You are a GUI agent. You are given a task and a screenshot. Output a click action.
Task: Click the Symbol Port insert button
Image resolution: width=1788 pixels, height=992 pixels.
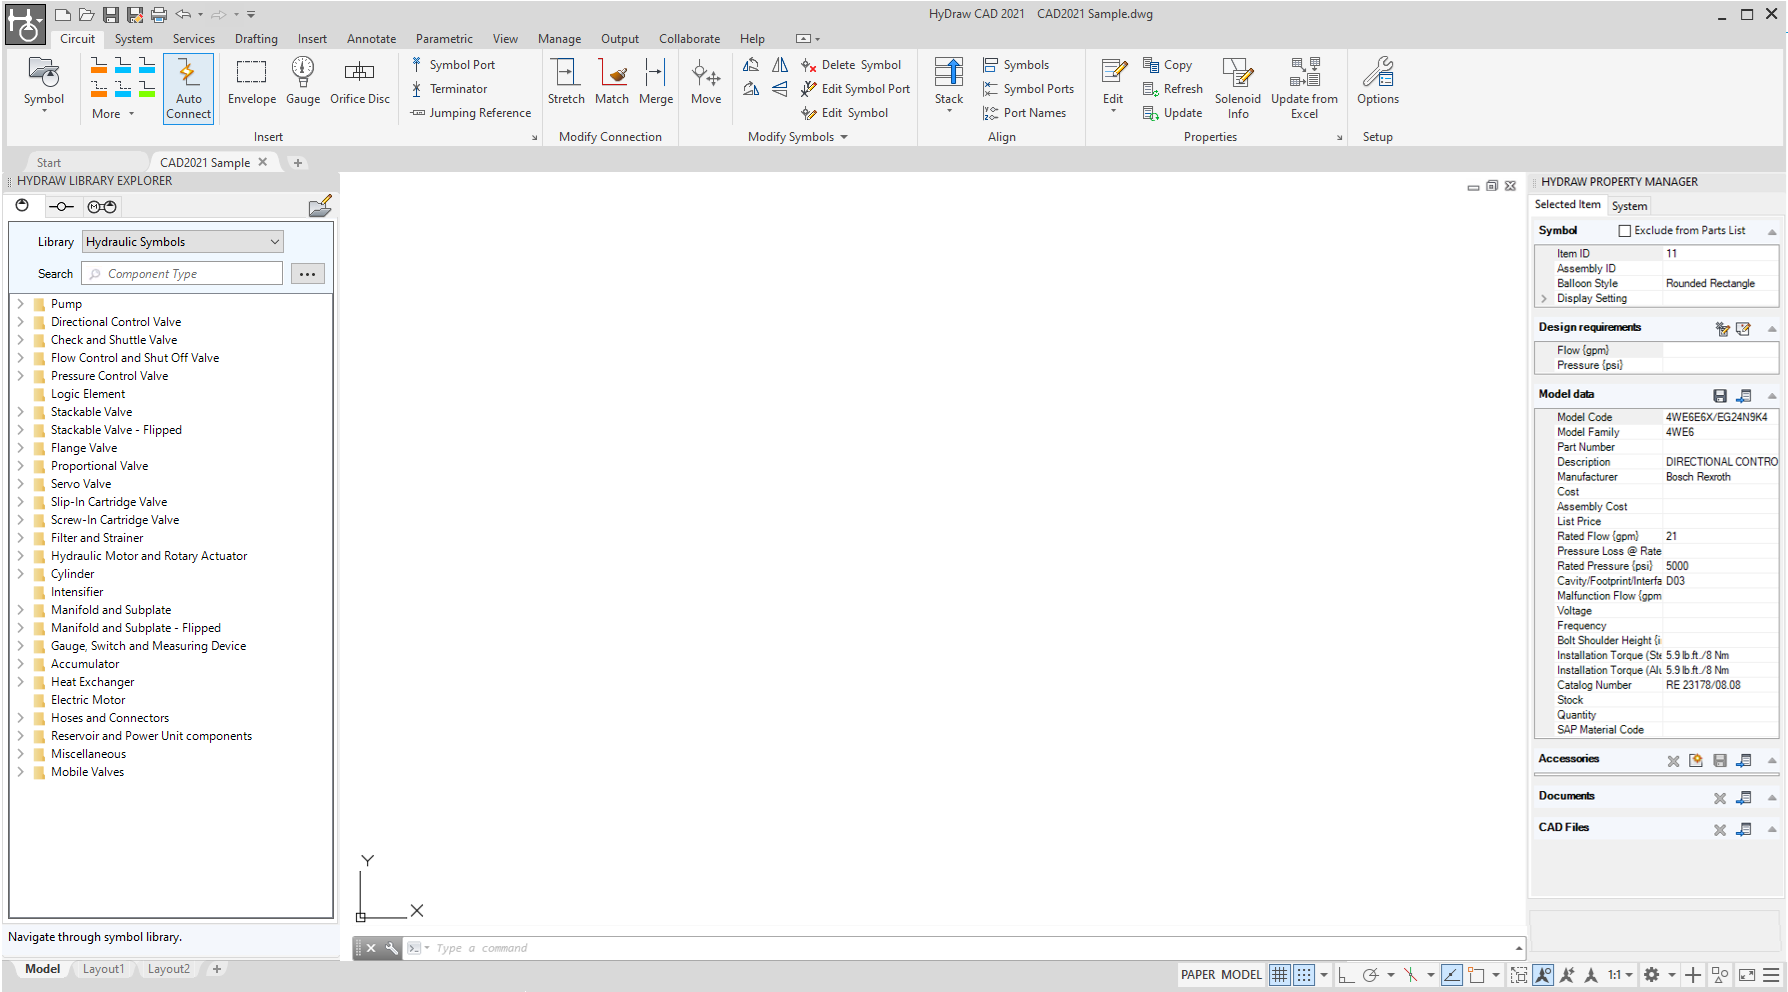click(452, 65)
